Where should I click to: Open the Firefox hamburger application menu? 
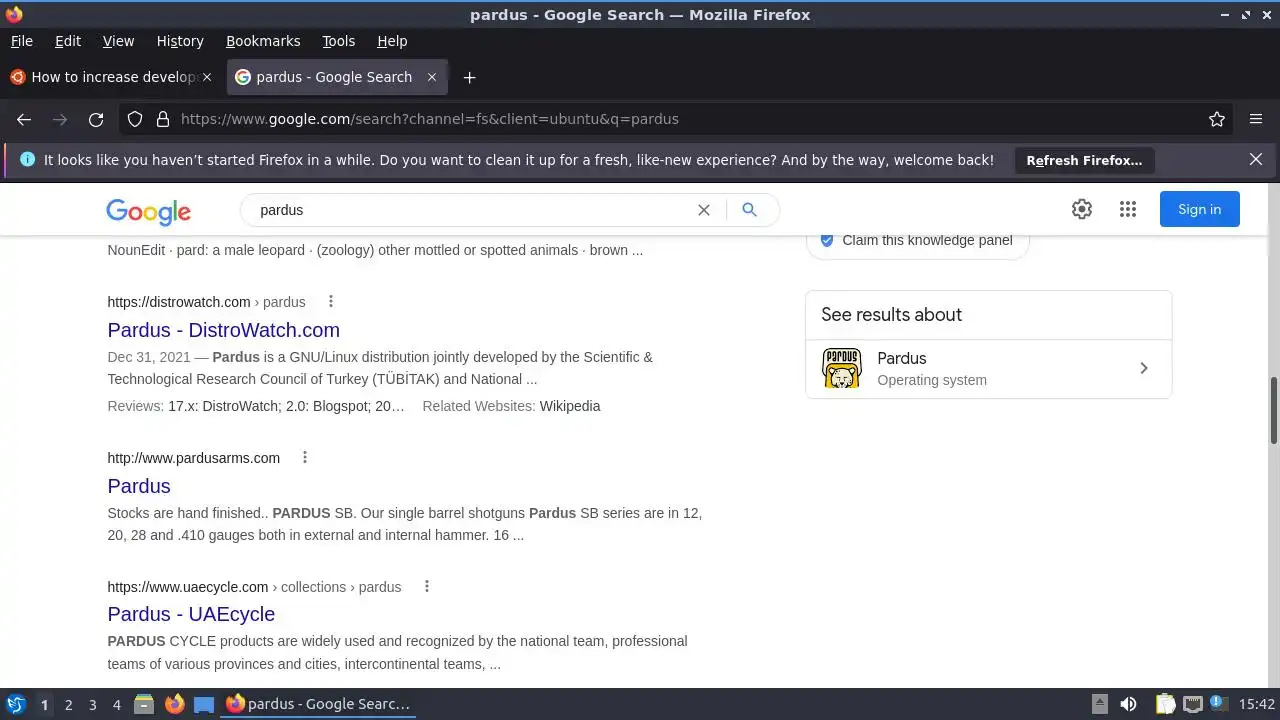tap(1256, 119)
